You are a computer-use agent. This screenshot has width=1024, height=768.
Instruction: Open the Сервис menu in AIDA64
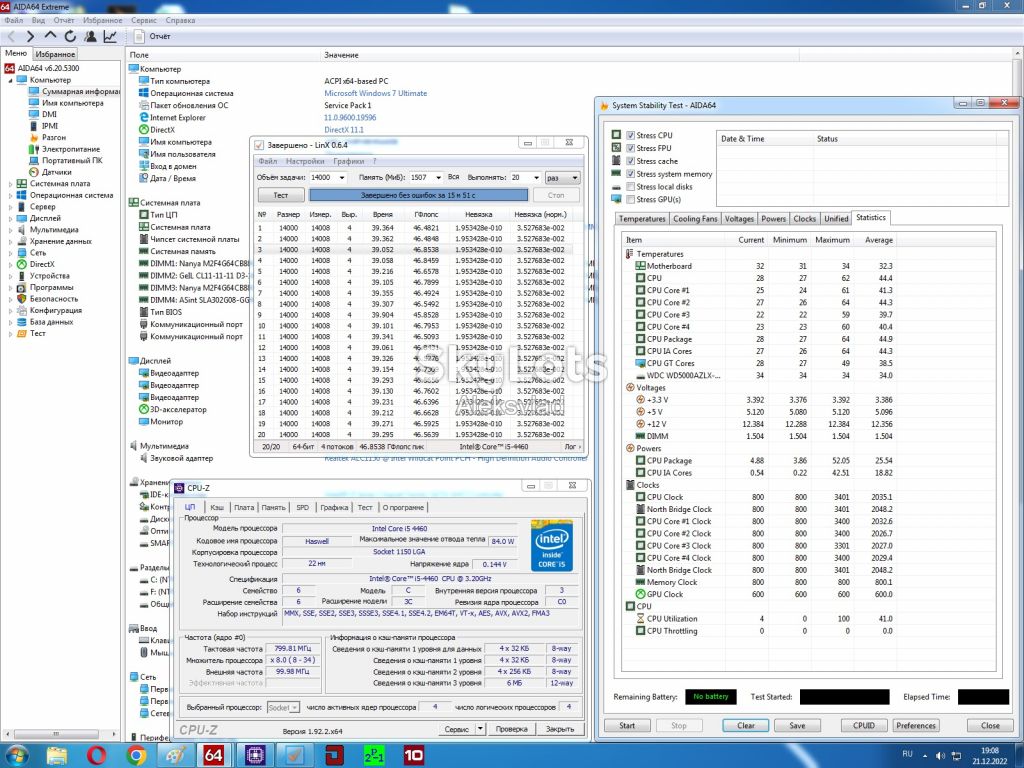pos(144,20)
